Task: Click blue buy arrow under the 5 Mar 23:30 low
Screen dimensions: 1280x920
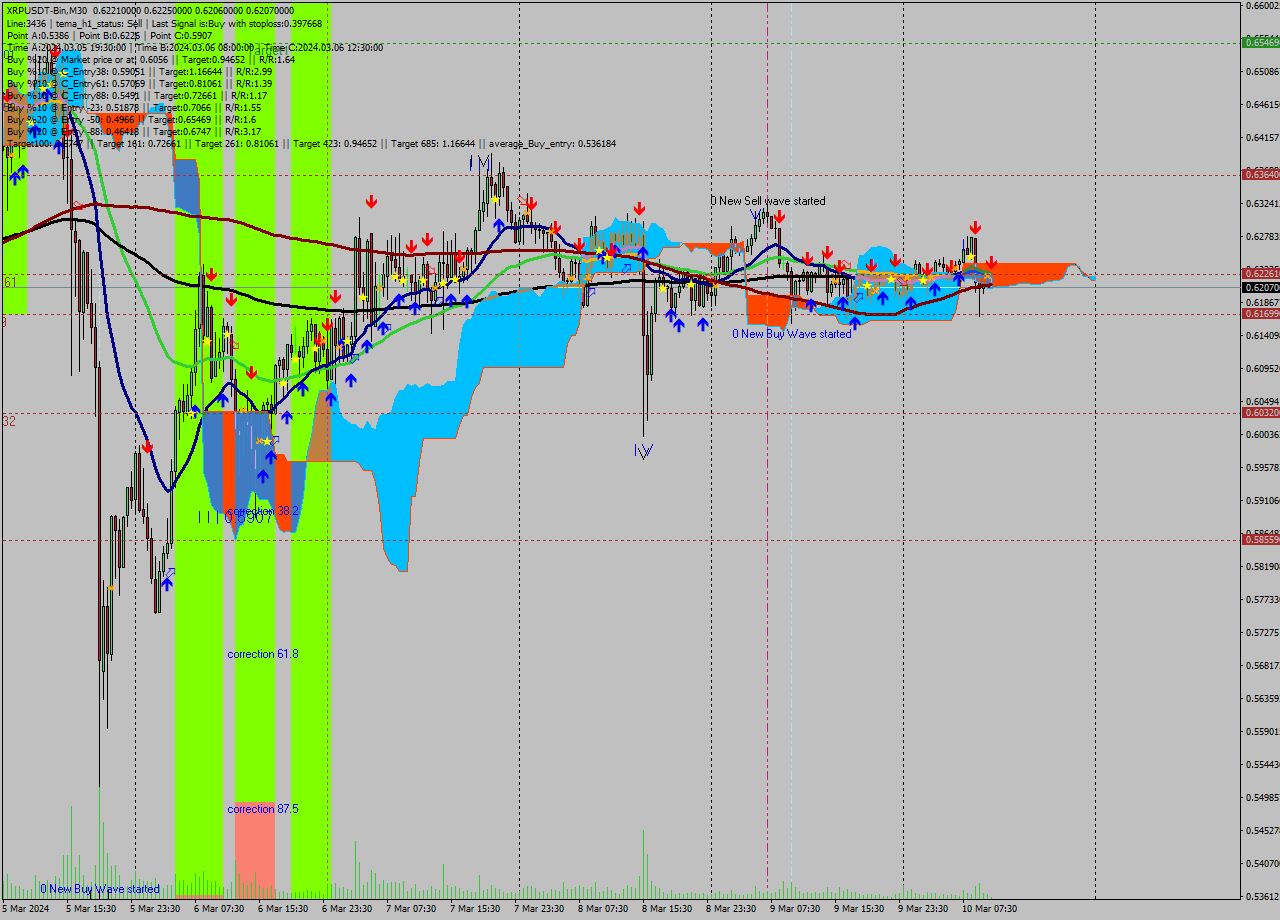Action: click(166, 584)
